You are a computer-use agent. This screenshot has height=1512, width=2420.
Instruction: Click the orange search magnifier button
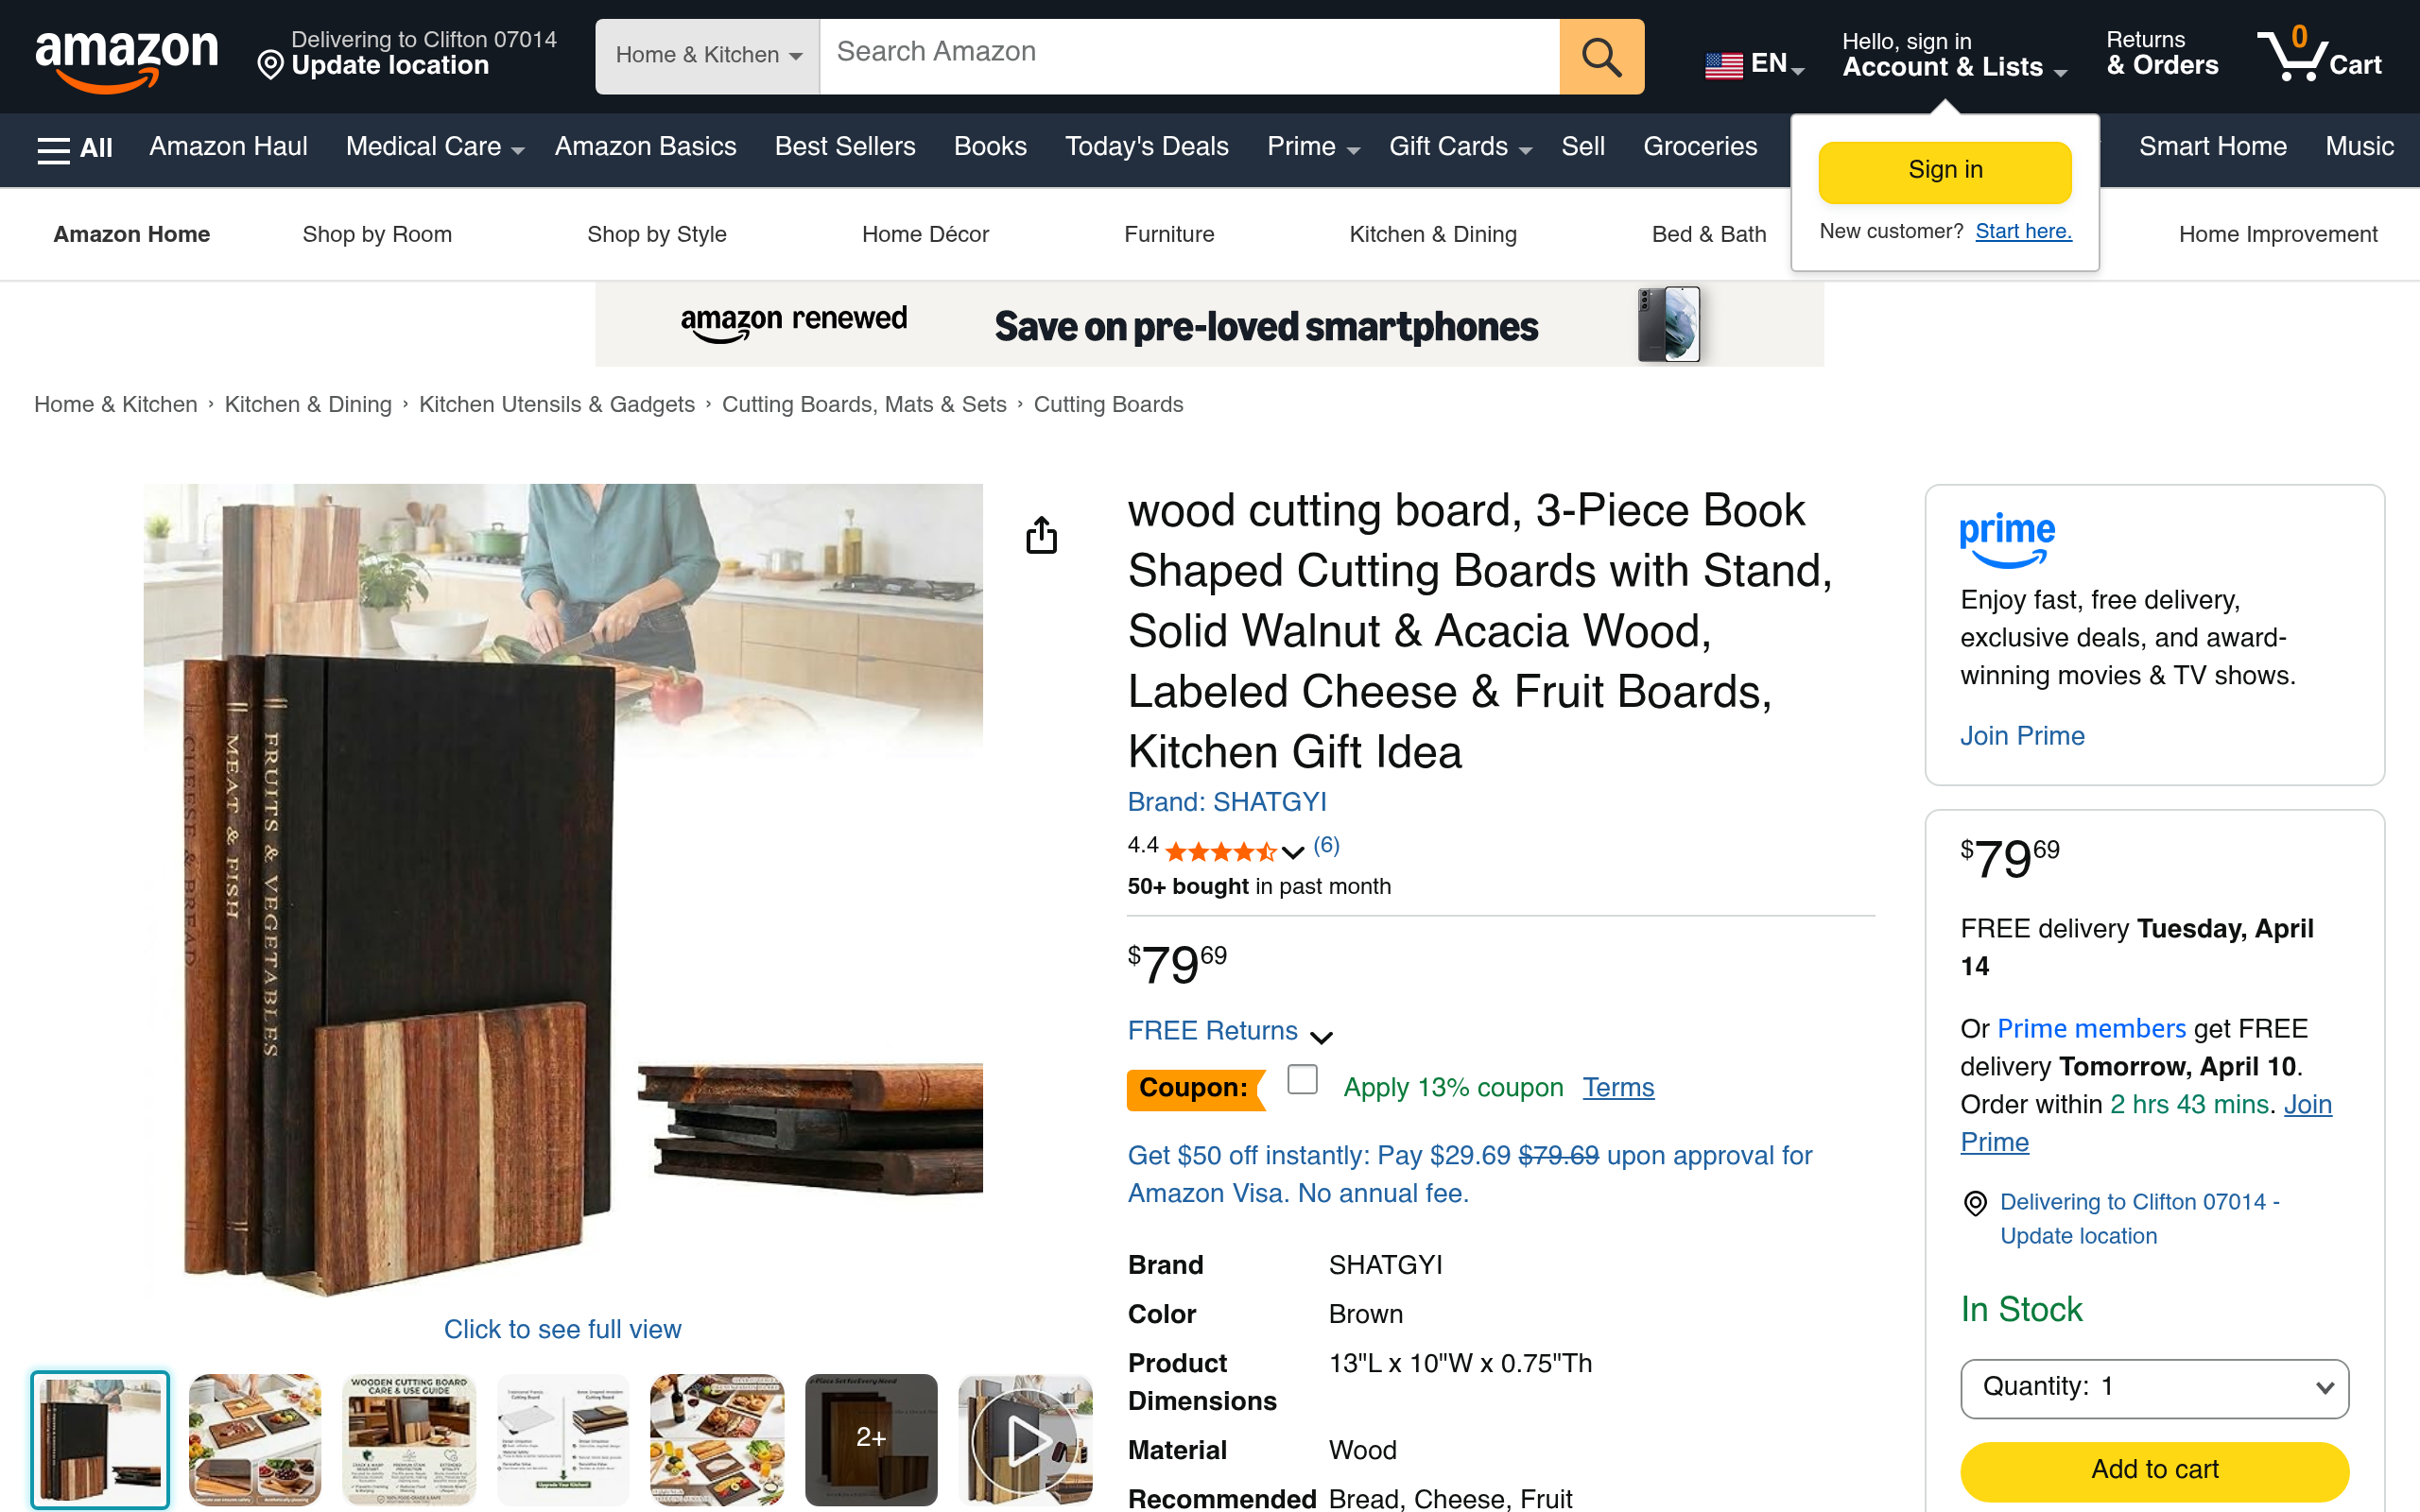[1601, 57]
